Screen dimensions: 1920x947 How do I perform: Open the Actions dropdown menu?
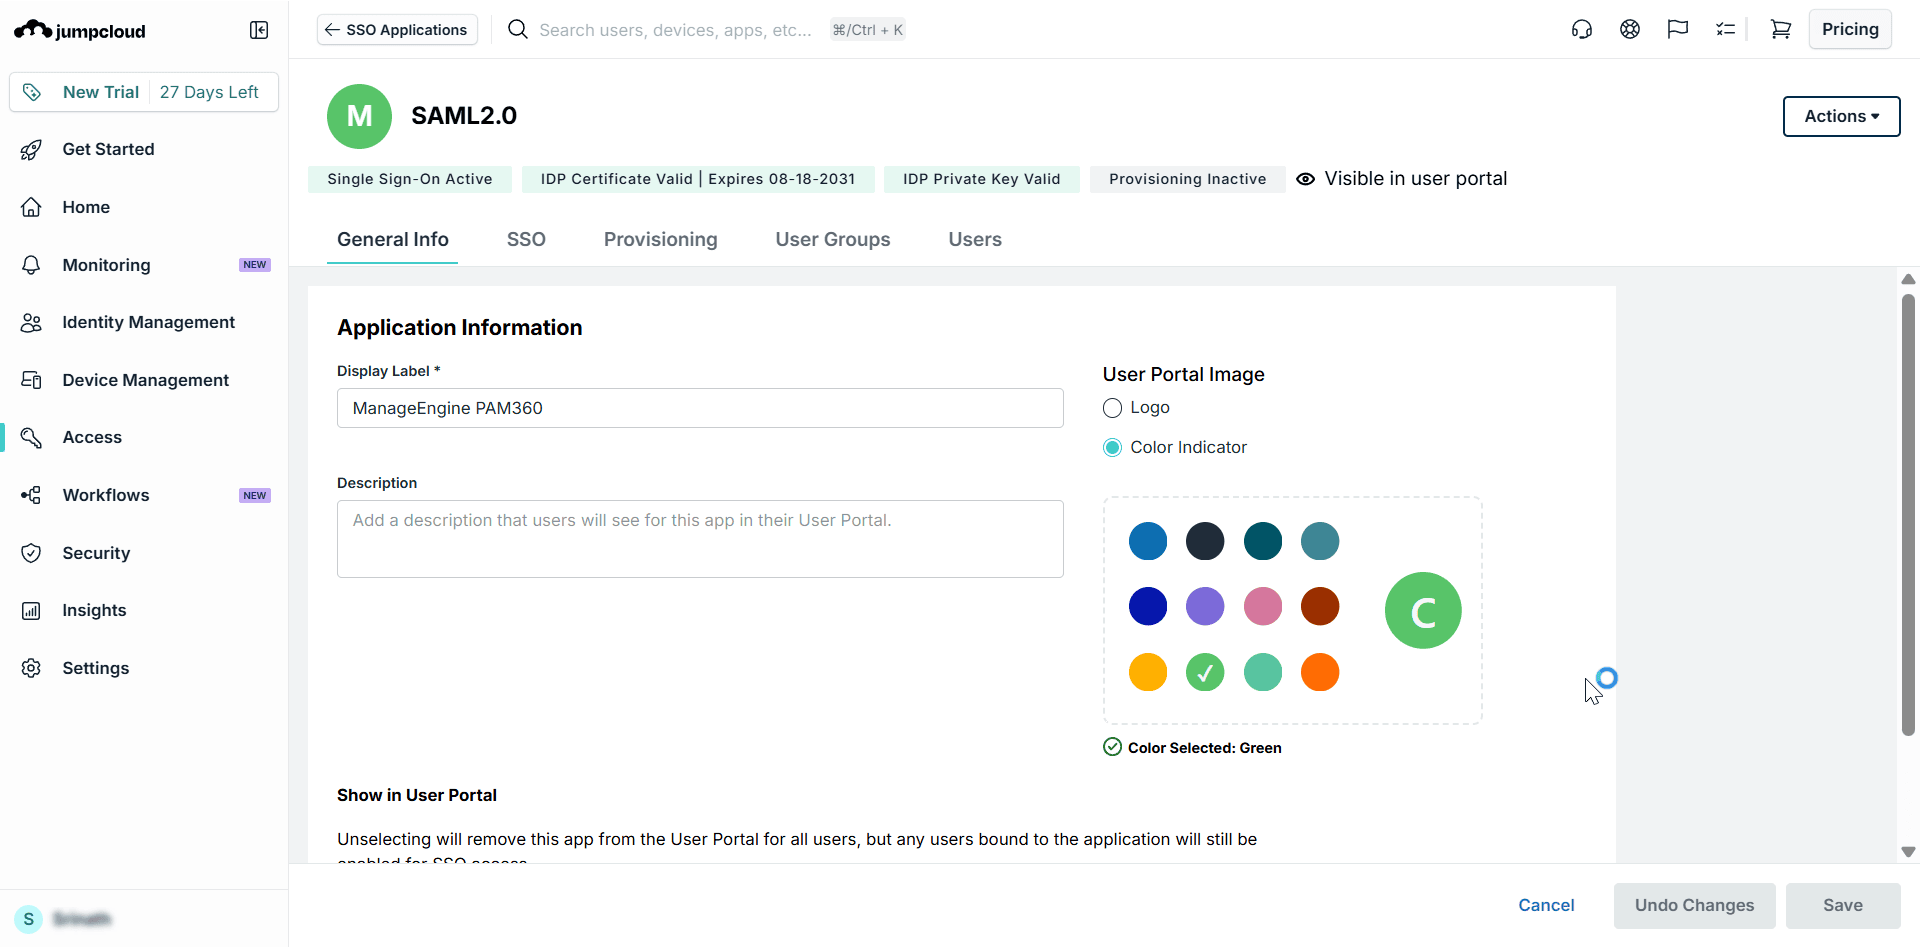[x=1841, y=116]
